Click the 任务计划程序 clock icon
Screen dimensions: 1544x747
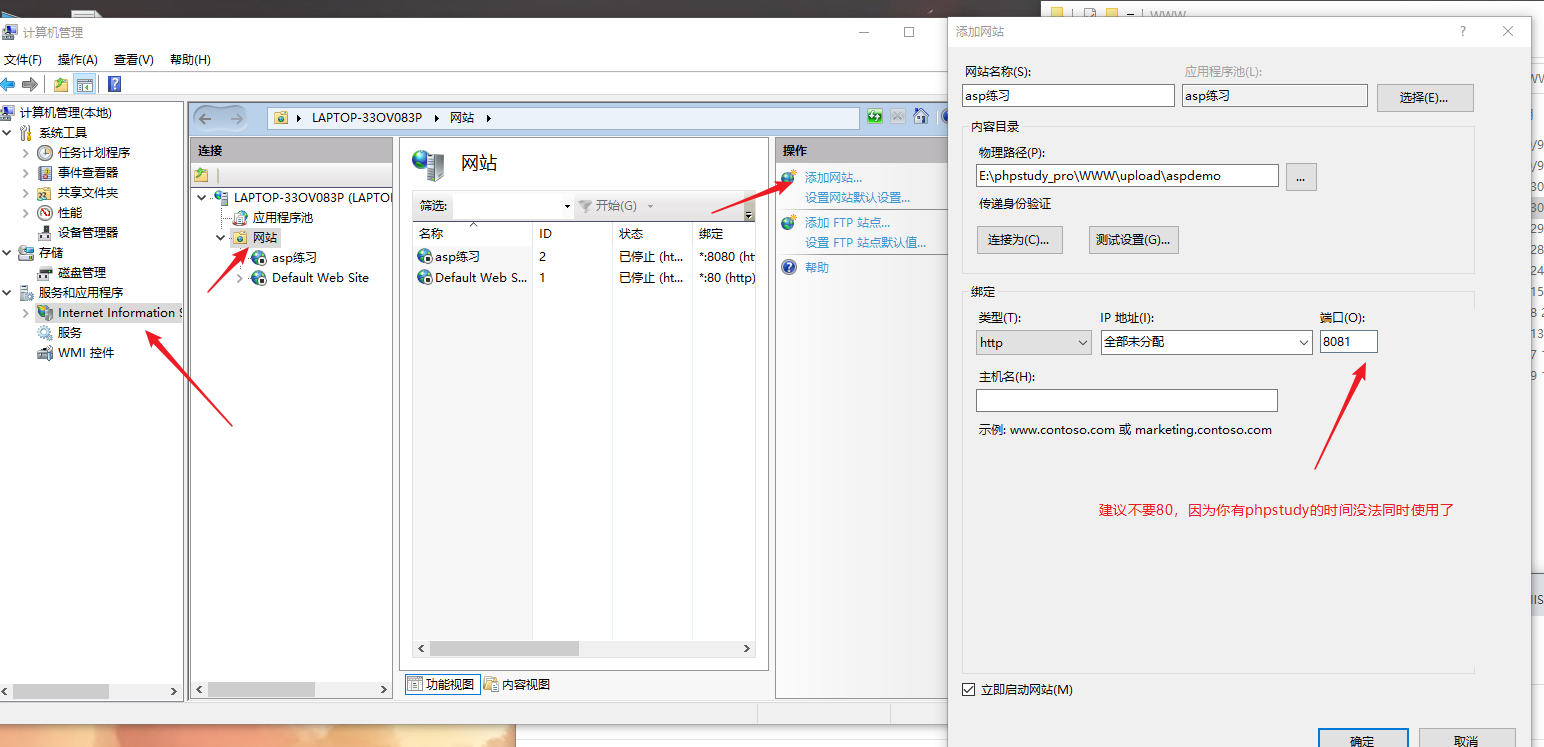coord(45,152)
